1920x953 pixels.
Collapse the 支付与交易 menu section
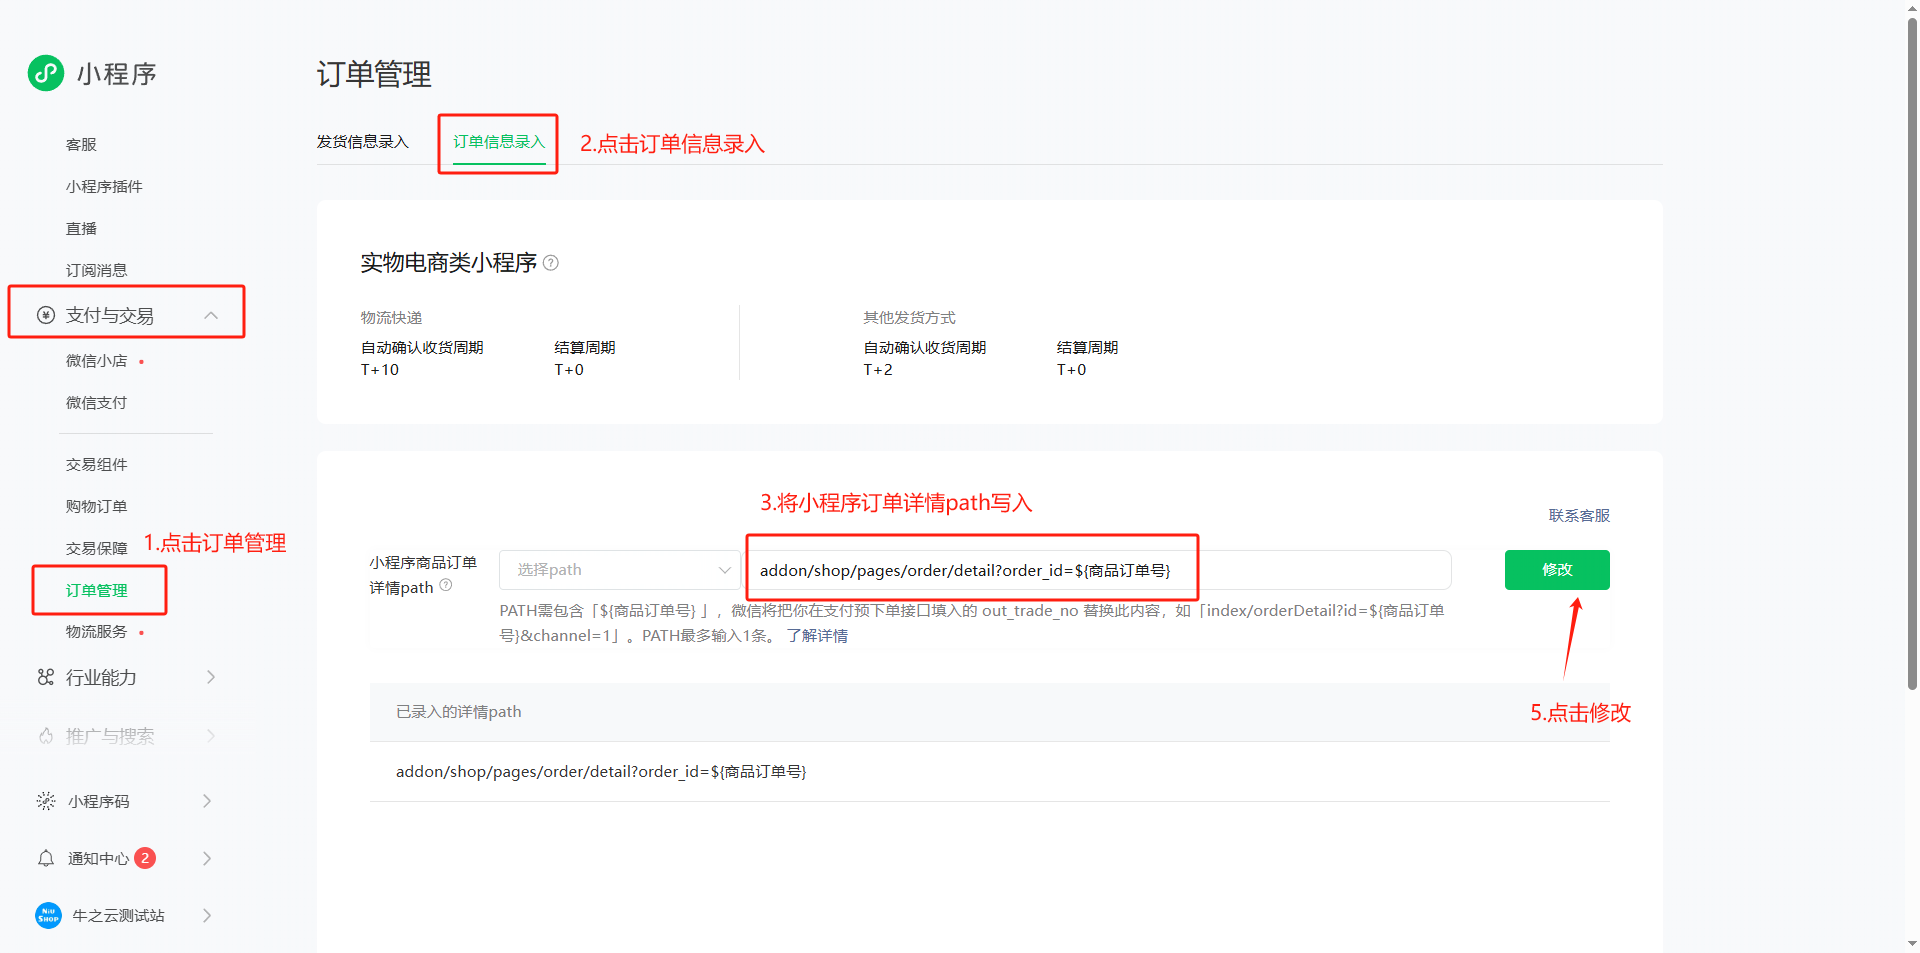click(x=211, y=316)
